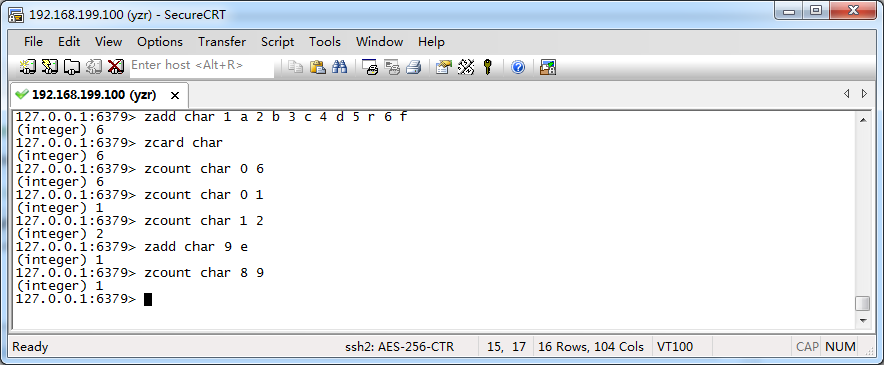Minimize the SecureCRT window
This screenshot has width=884, height=365.
coord(789,10)
